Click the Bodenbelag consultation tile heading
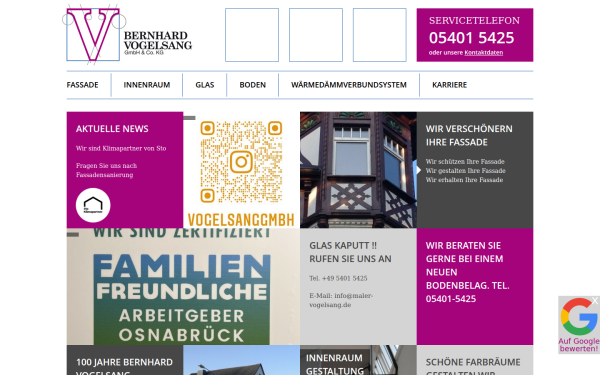 467,272
